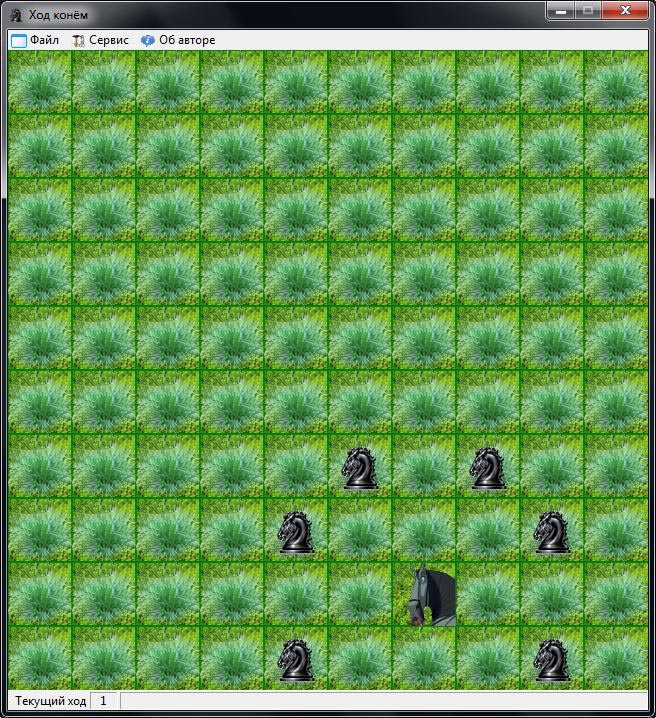656x718 pixels.
Task: Open the Файл menu
Action: pos(35,40)
